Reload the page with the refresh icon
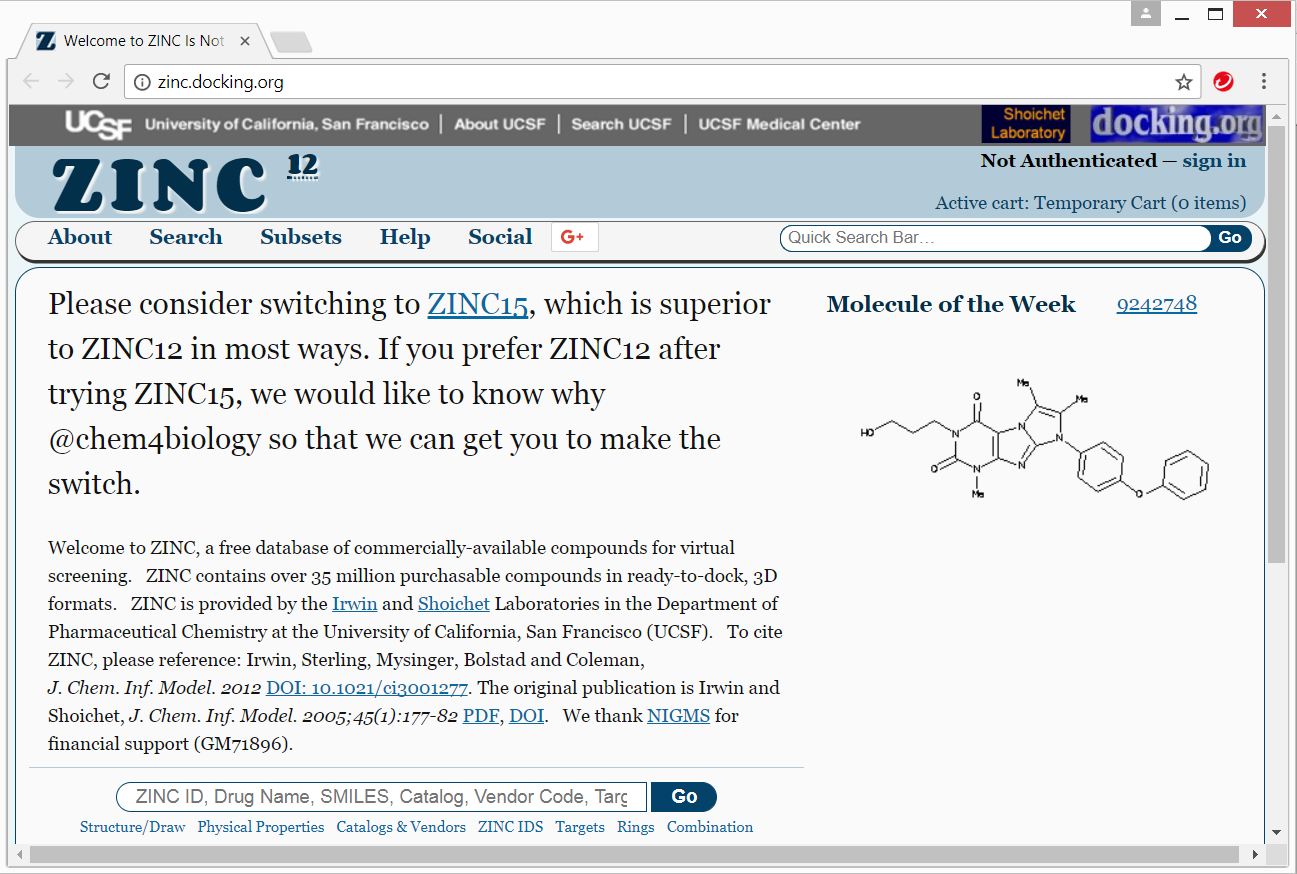This screenshot has width=1297, height=874. tap(101, 82)
